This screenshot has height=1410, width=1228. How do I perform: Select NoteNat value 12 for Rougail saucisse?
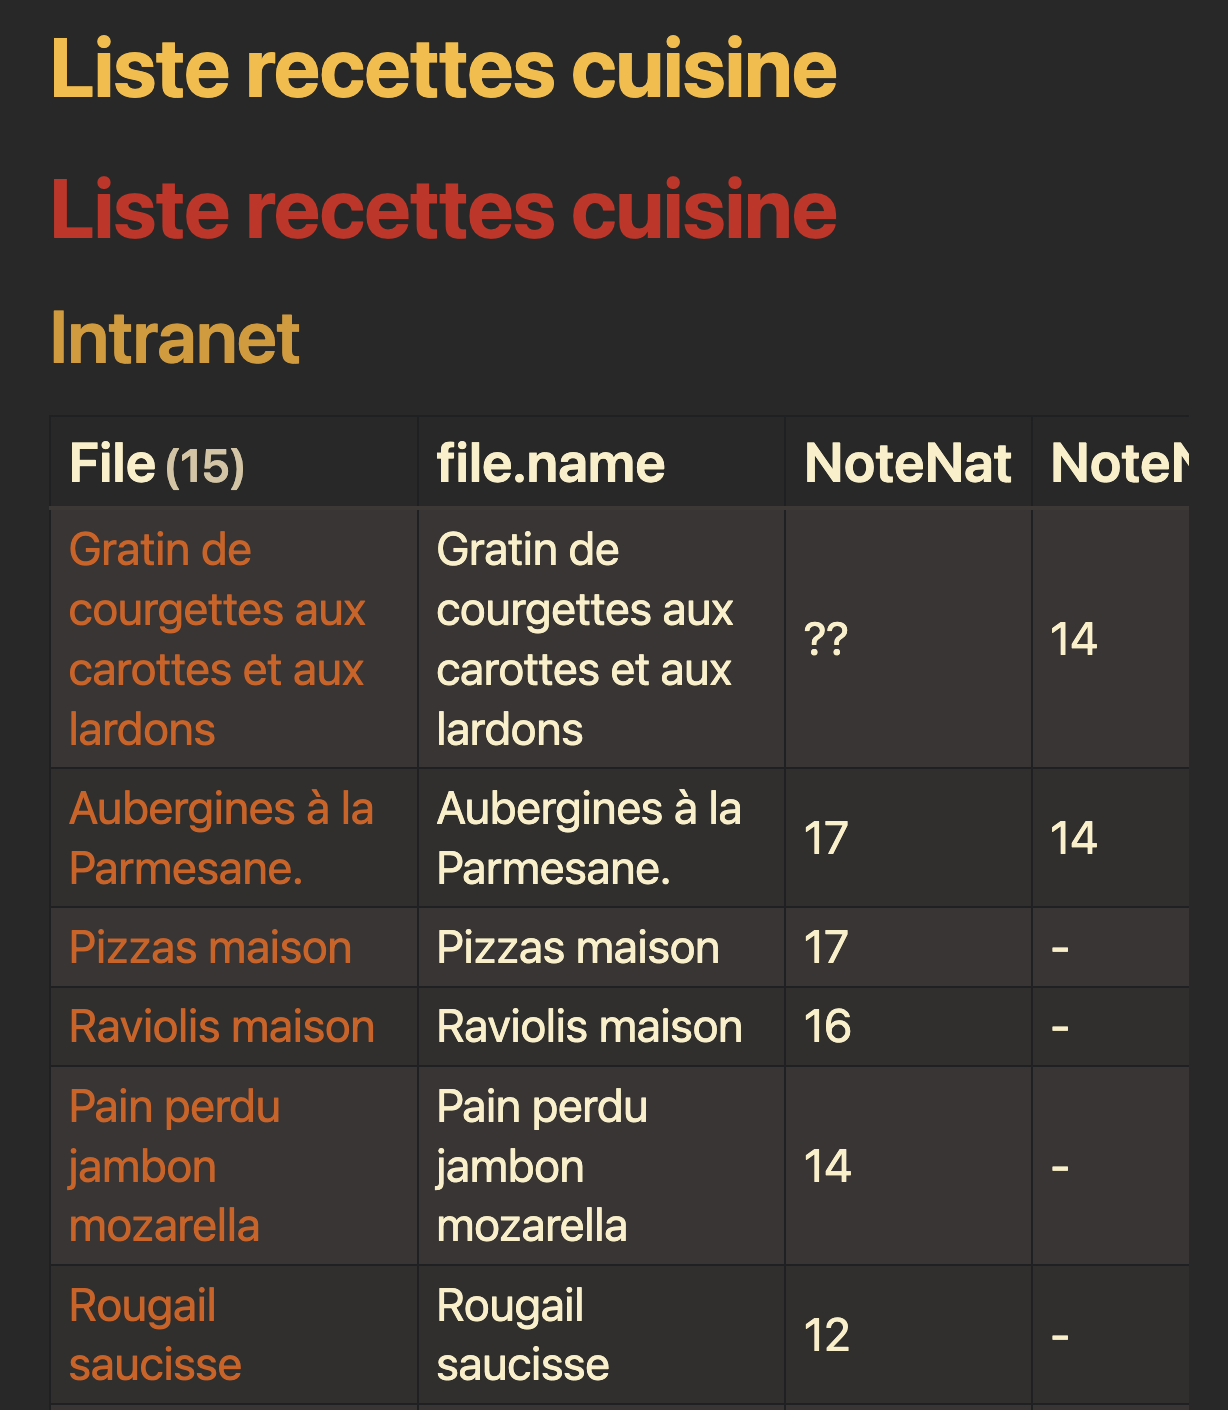826,1335
